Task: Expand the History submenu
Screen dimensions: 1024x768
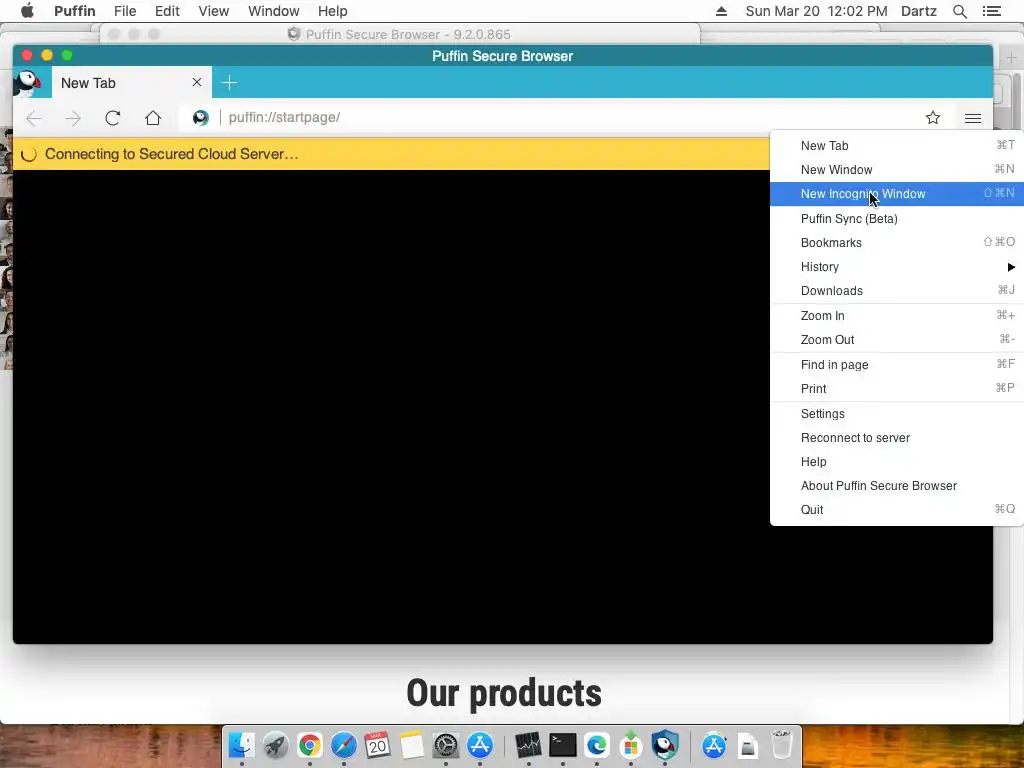Action: pos(897,267)
